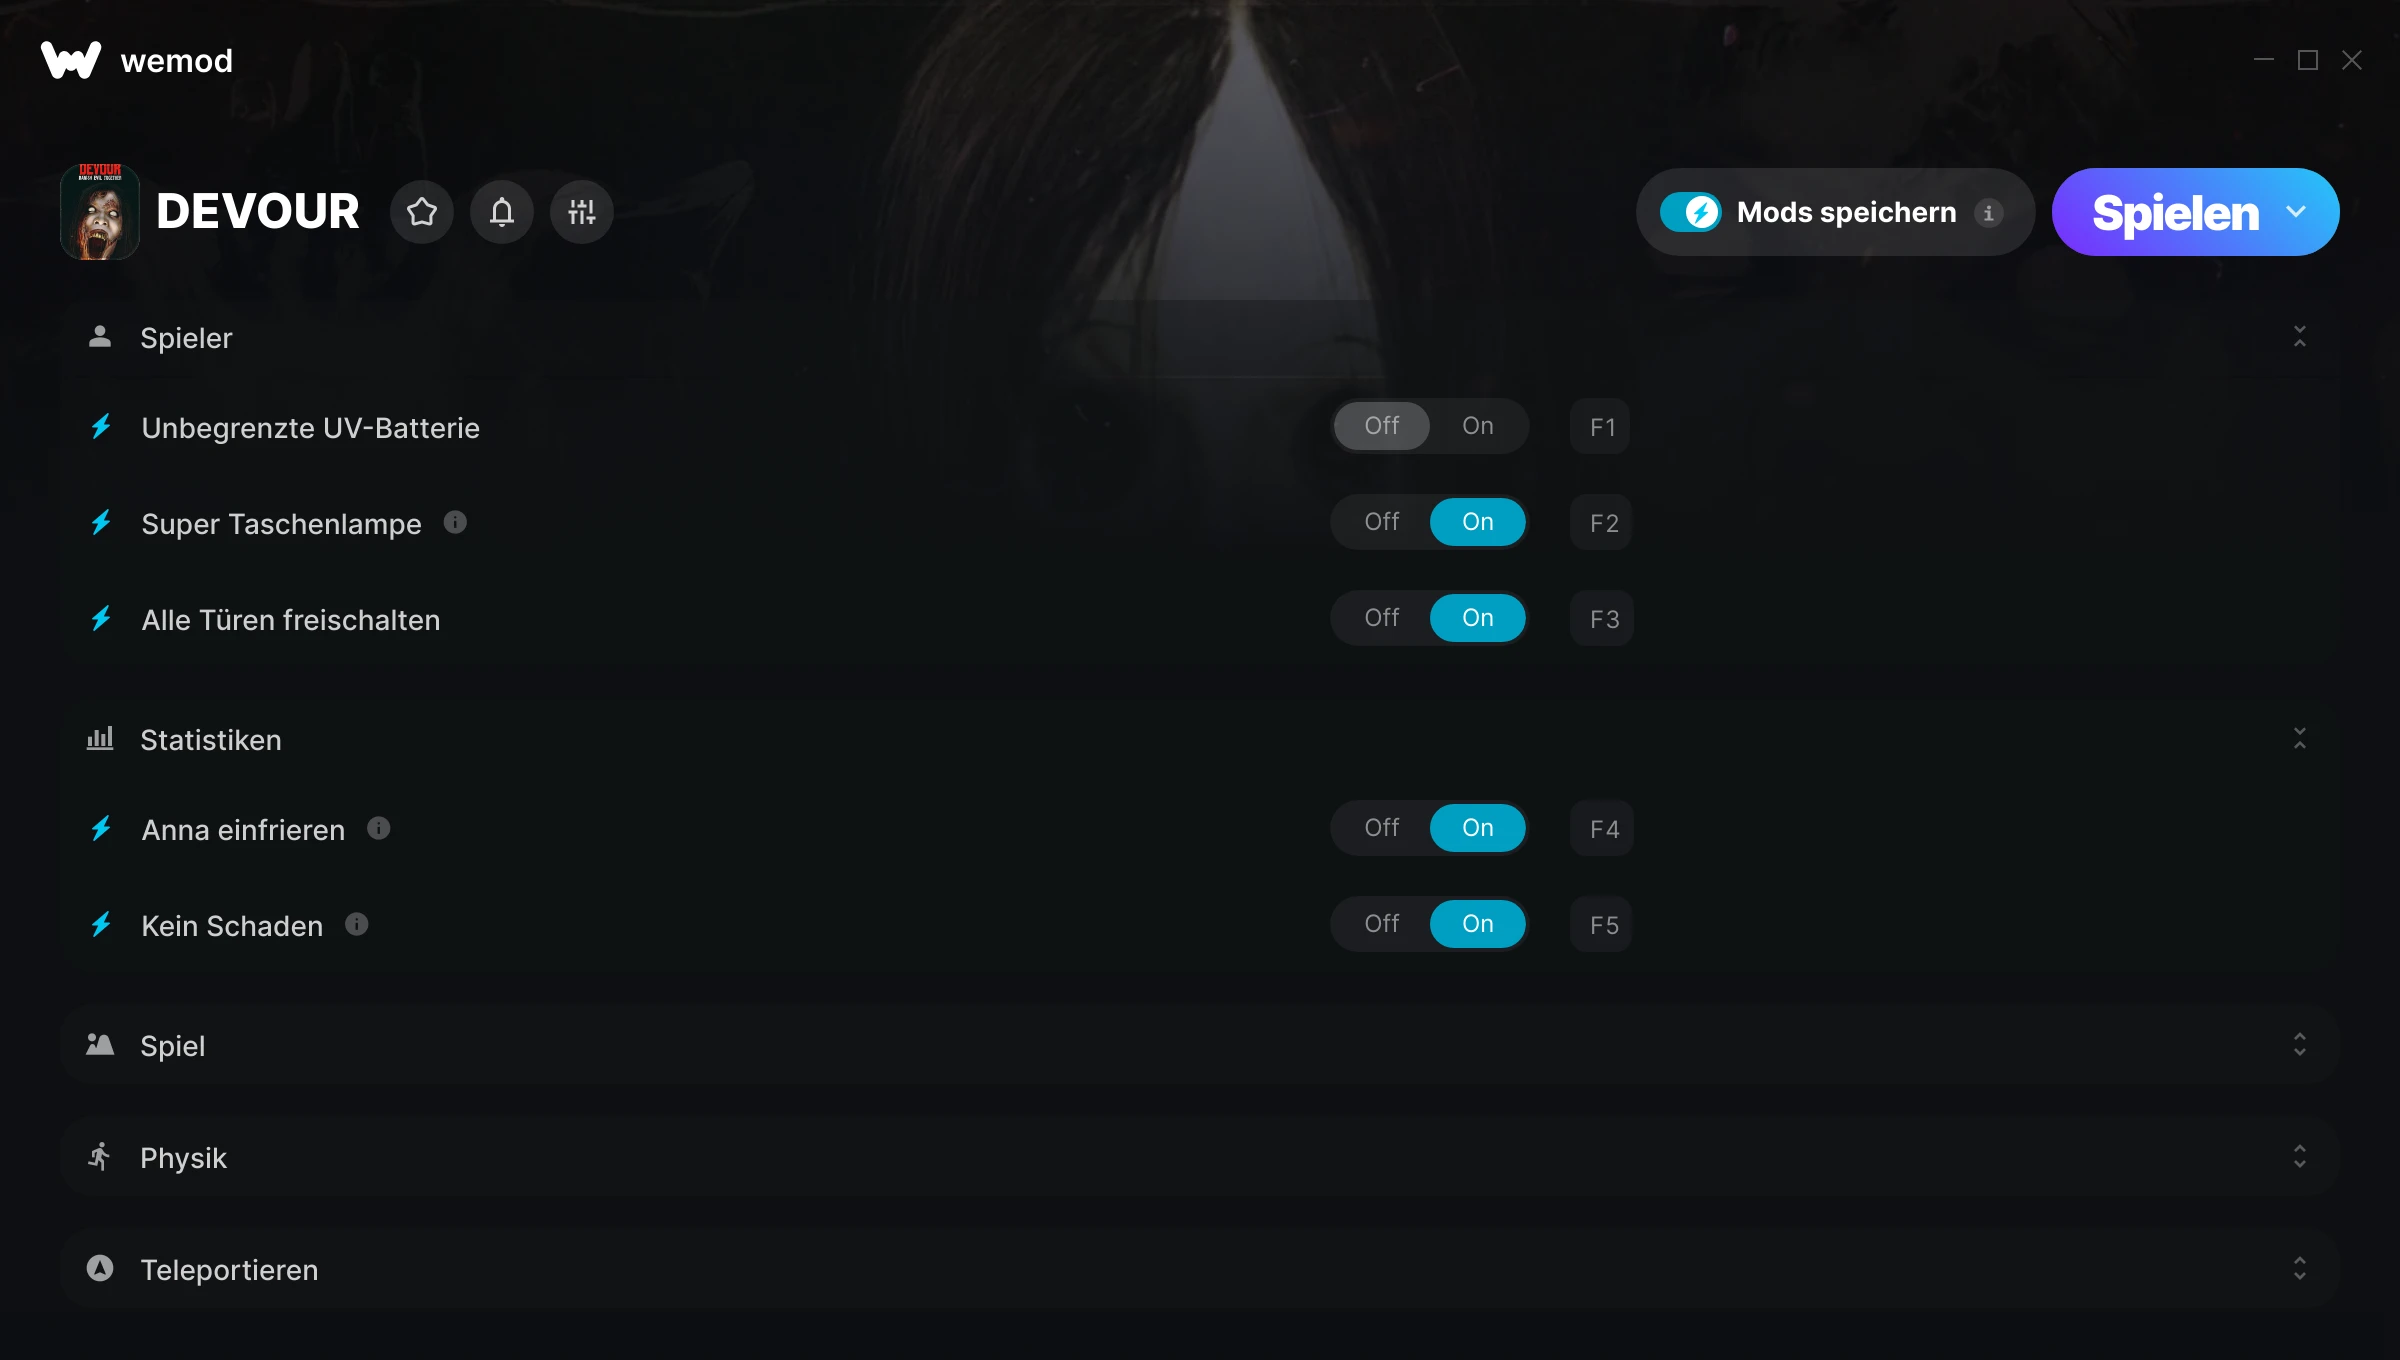Open the dropdown arrow on the Spielen button
The height and width of the screenshot is (1360, 2400).
(x=2296, y=212)
